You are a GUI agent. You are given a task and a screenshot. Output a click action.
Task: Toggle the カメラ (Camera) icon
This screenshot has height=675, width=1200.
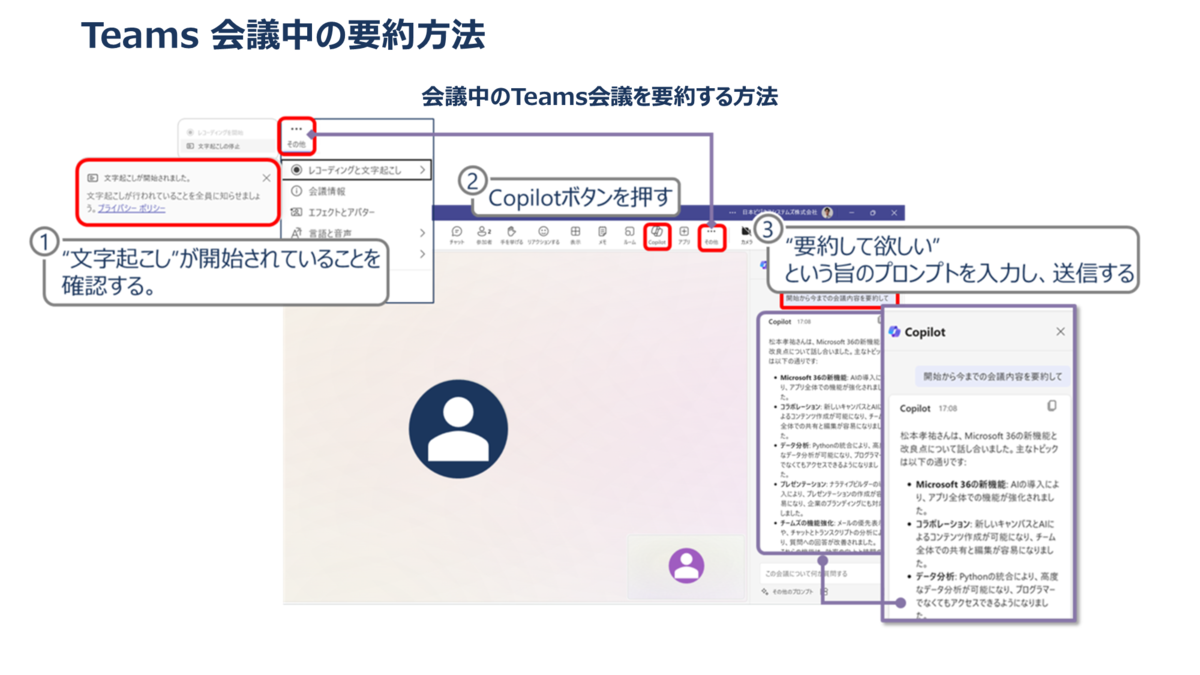tap(746, 235)
